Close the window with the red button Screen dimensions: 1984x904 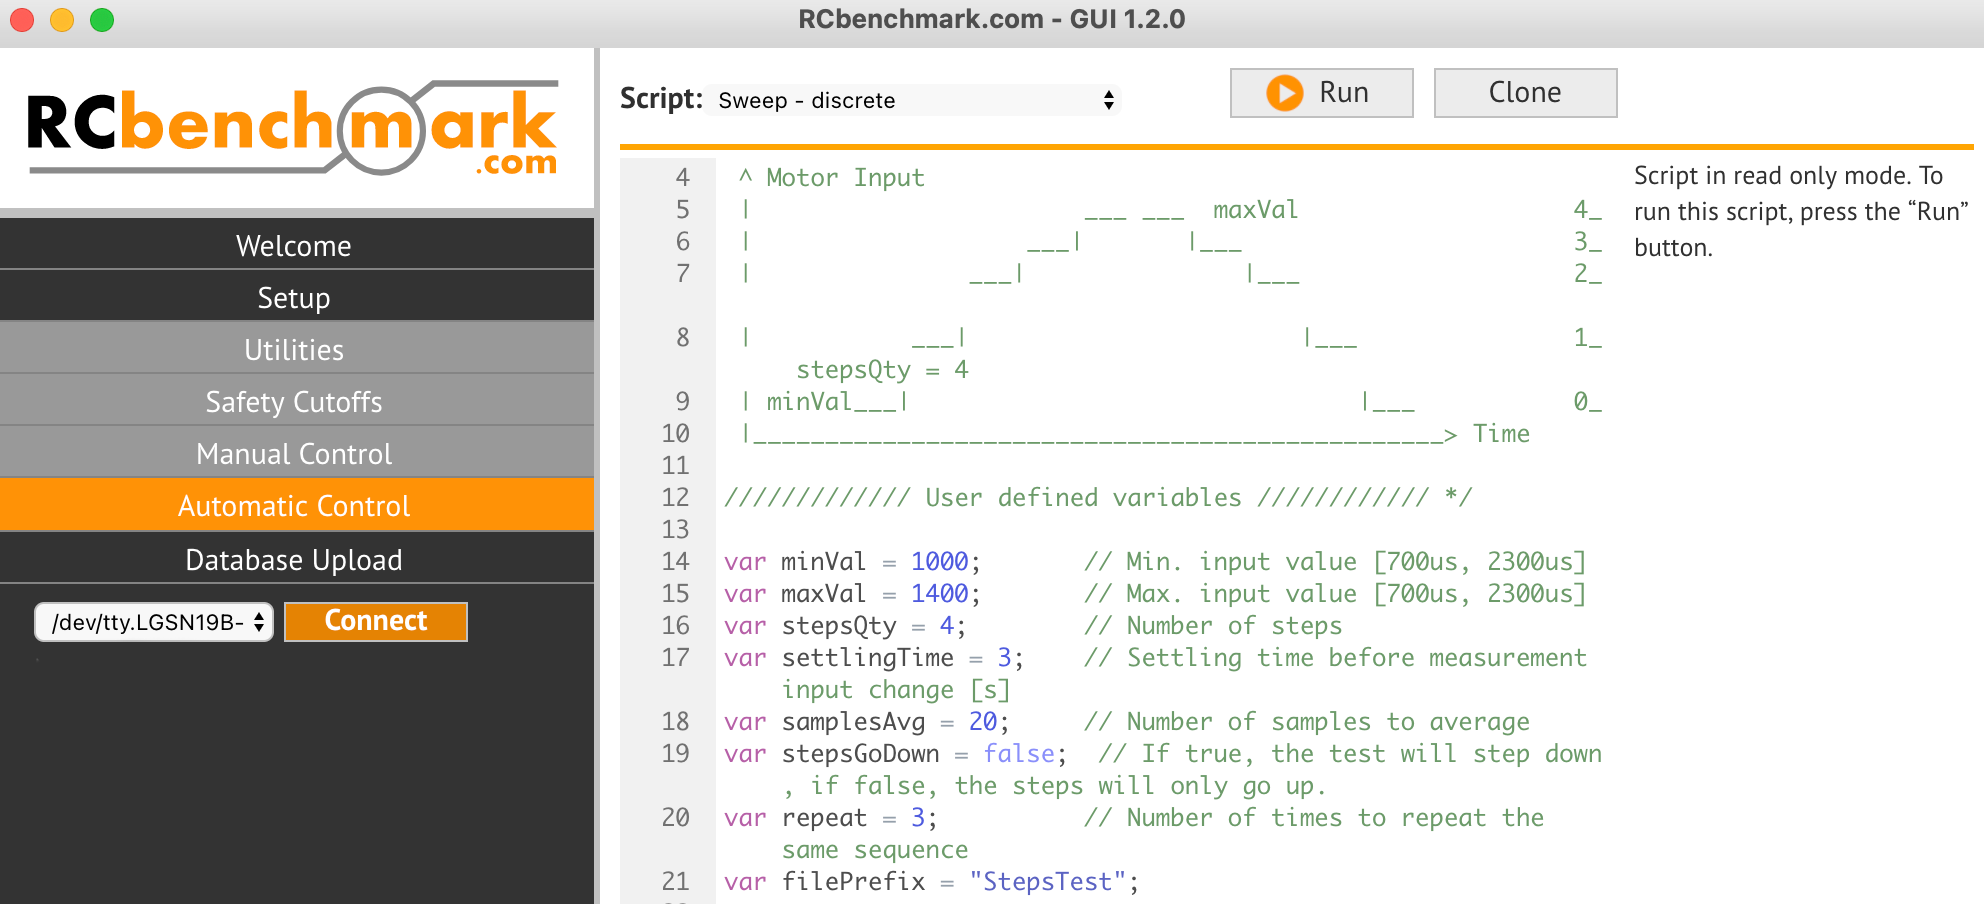22,20
